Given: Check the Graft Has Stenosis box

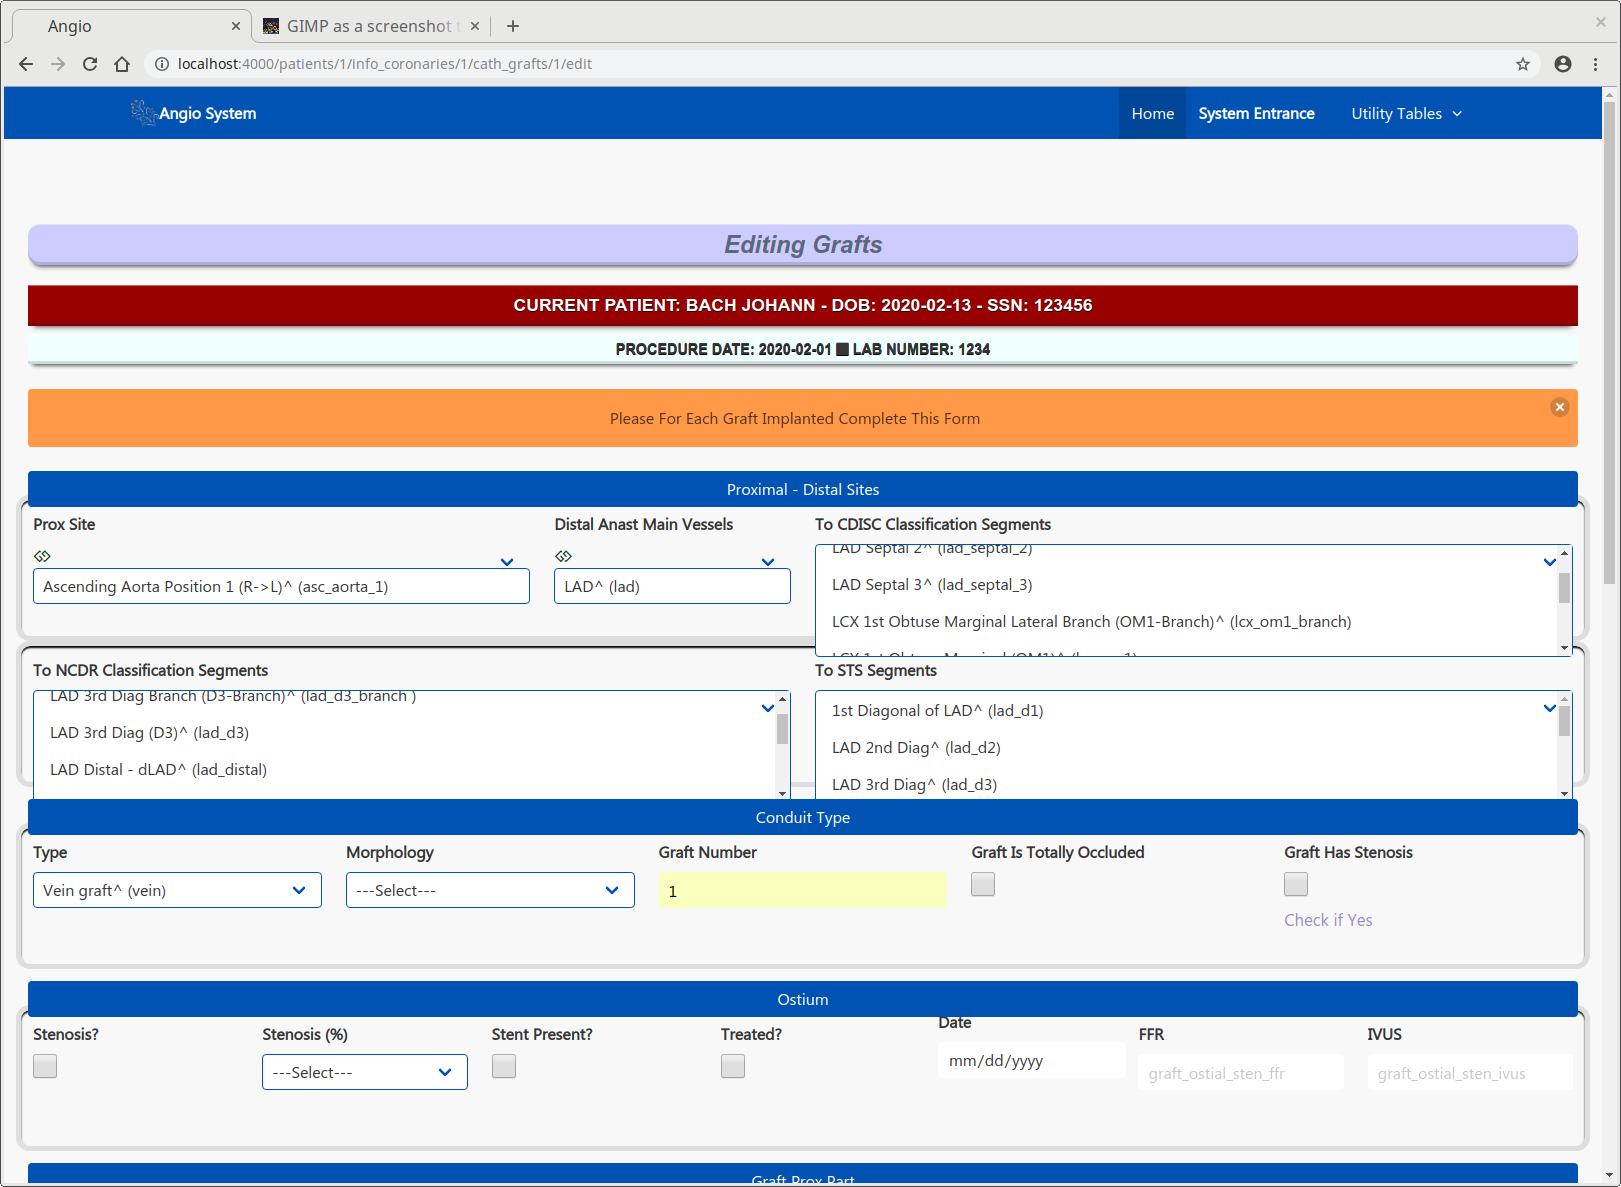Looking at the screenshot, I should (x=1296, y=884).
